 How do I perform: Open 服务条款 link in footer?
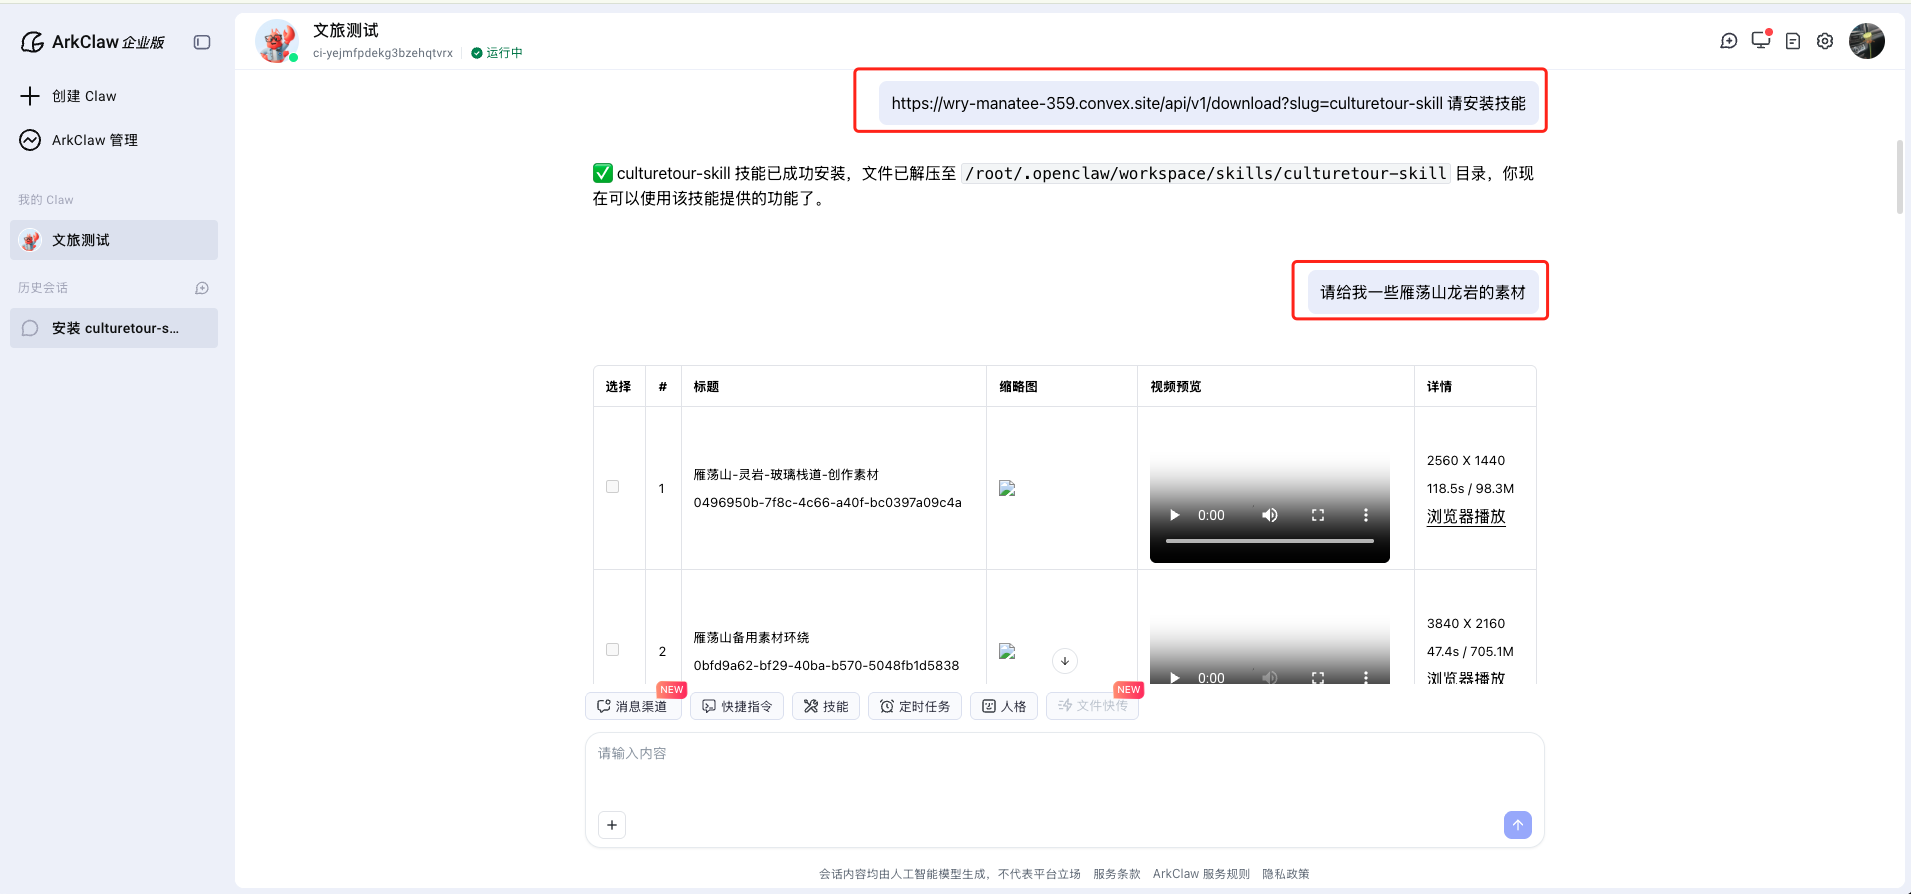tap(1117, 874)
